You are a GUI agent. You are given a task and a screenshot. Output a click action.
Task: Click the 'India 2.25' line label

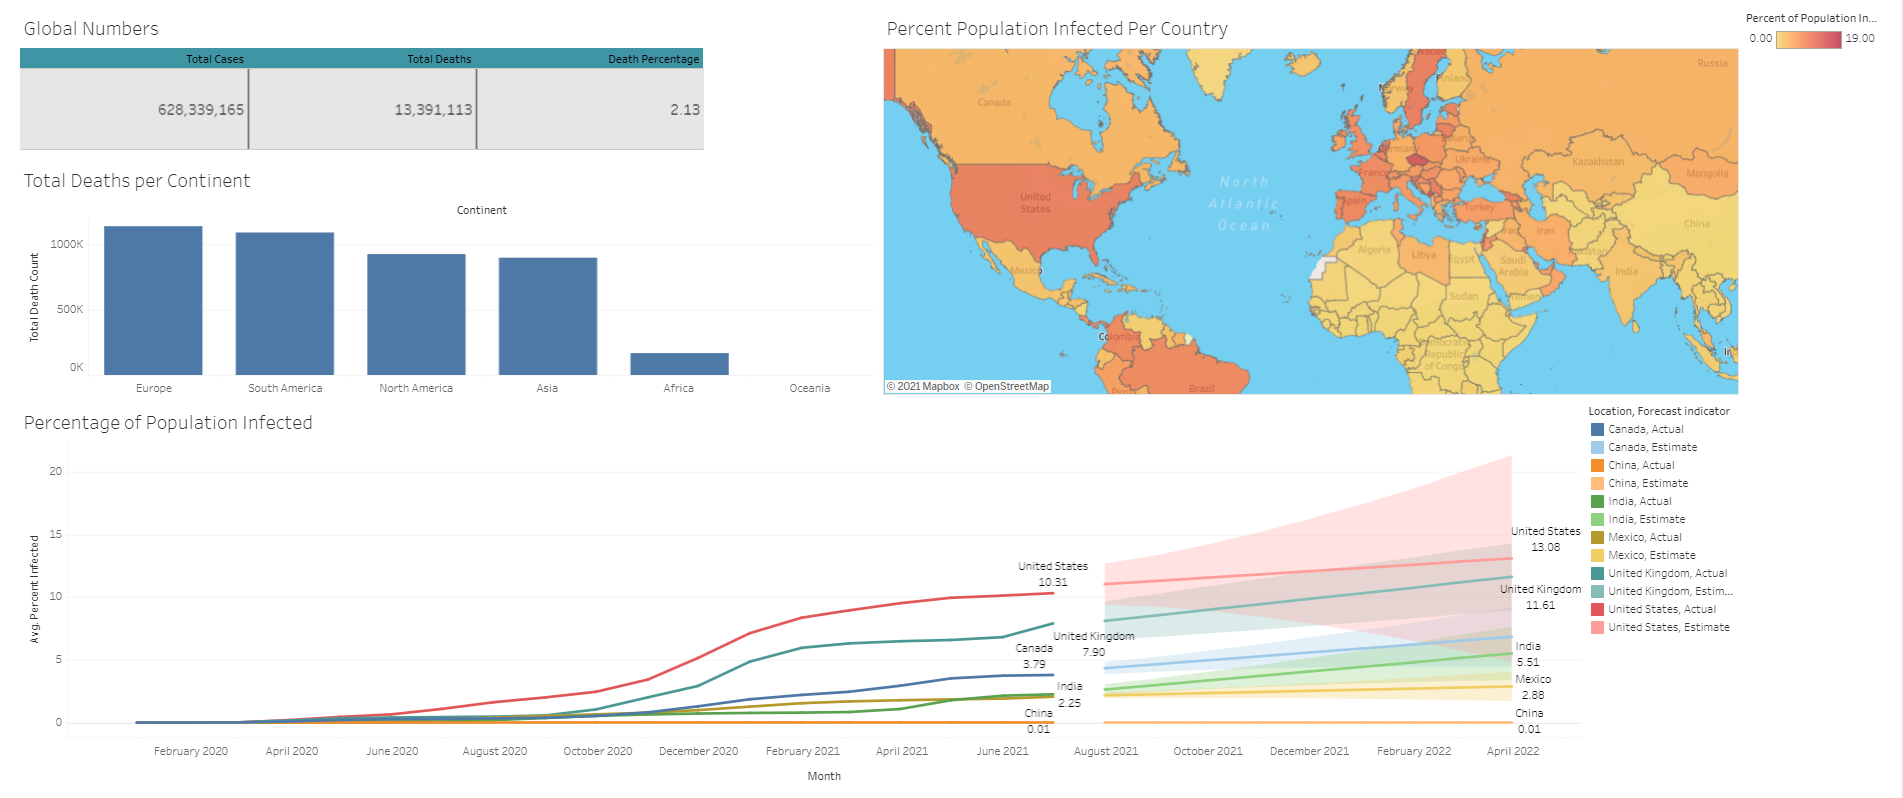tap(1069, 695)
